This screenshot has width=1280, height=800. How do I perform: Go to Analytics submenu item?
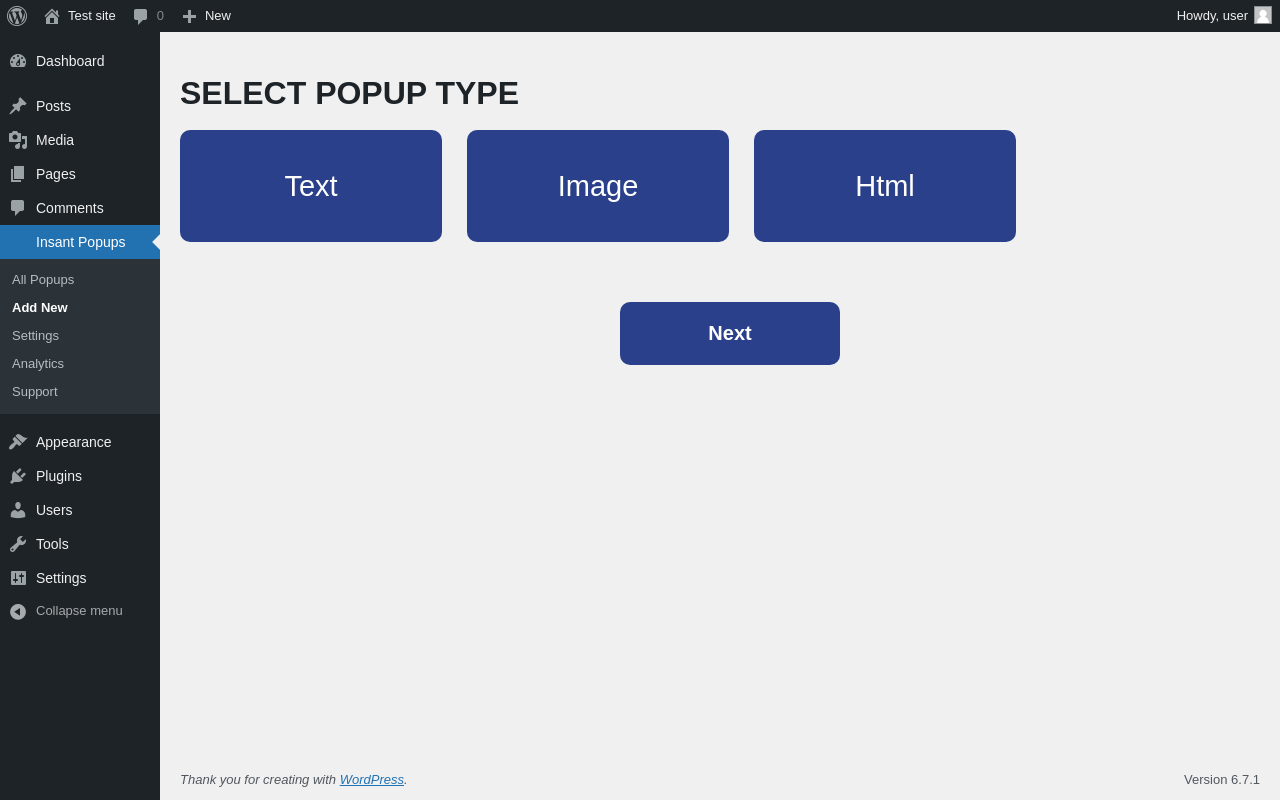38,364
